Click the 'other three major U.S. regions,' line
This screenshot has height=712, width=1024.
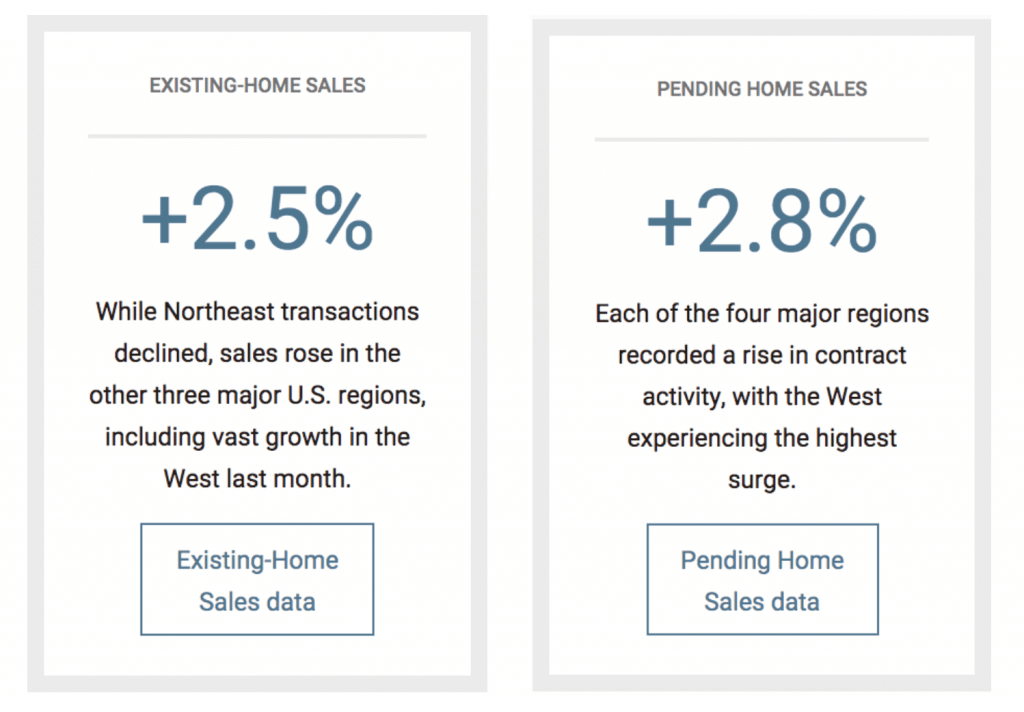(x=257, y=395)
